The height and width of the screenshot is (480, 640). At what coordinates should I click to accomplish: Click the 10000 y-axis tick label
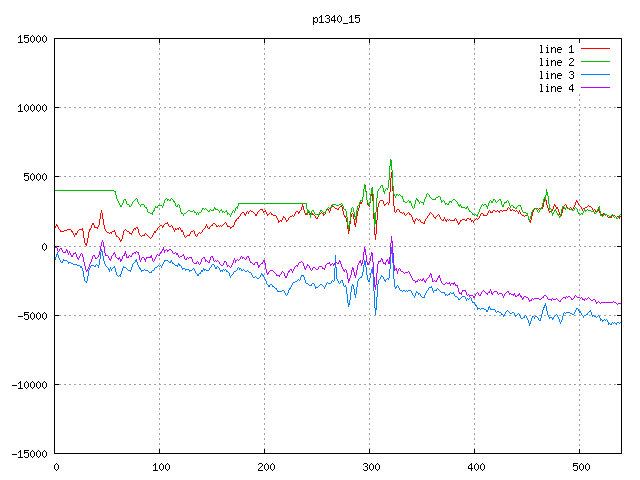pyautogui.click(x=29, y=108)
